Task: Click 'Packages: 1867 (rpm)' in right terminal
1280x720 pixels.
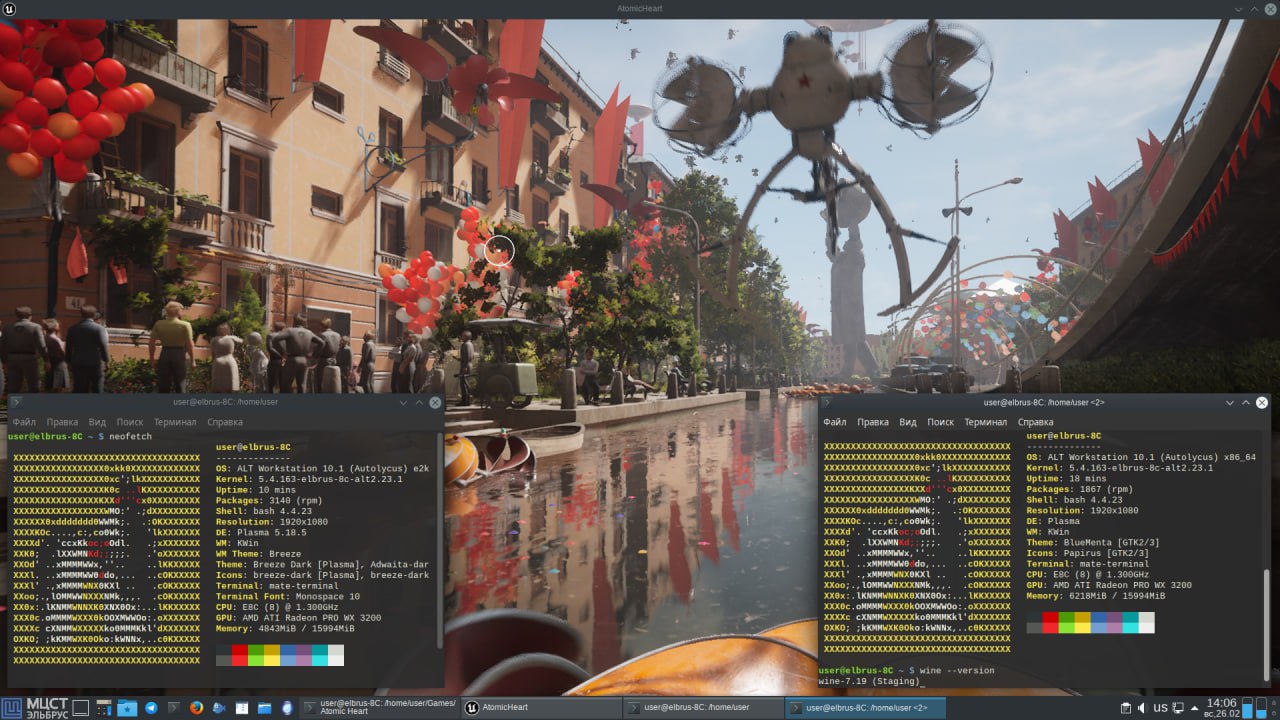Action: pyautogui.click(x=1079, y=490)
